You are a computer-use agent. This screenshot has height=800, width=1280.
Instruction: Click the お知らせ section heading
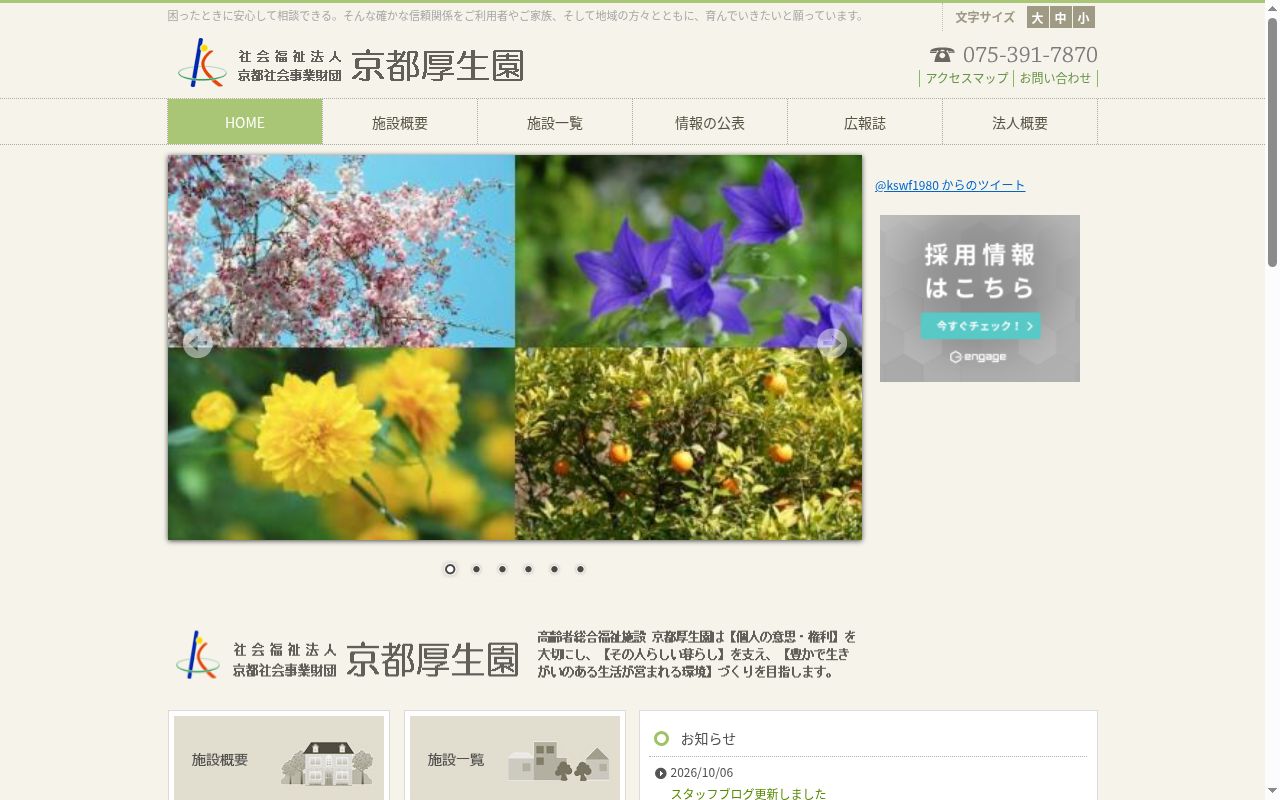tap(708, 739)
